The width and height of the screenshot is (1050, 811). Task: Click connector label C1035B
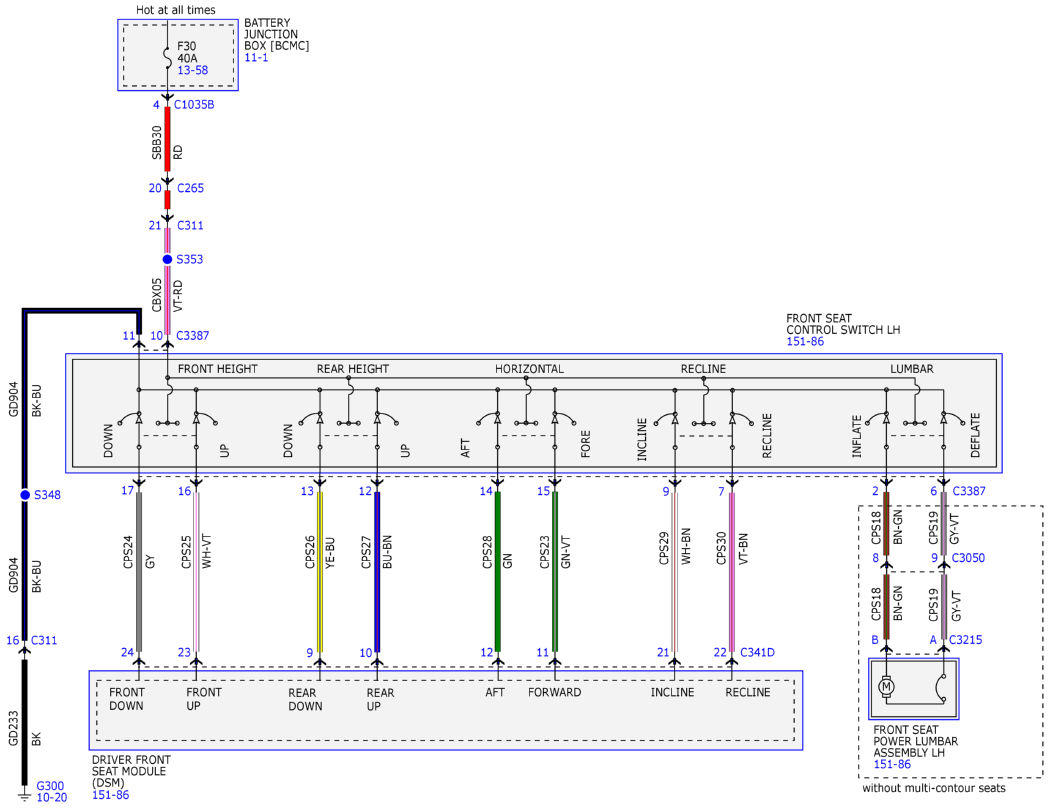(x=194, y=104)
